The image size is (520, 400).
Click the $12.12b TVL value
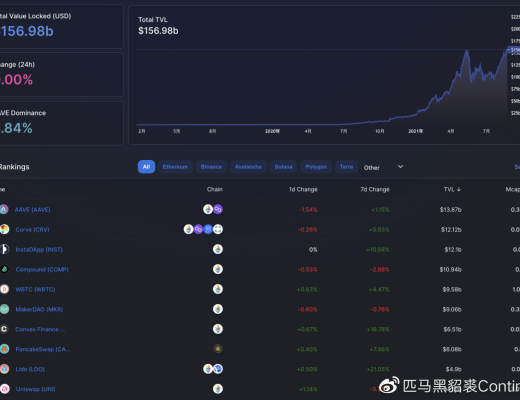[451, 230]
